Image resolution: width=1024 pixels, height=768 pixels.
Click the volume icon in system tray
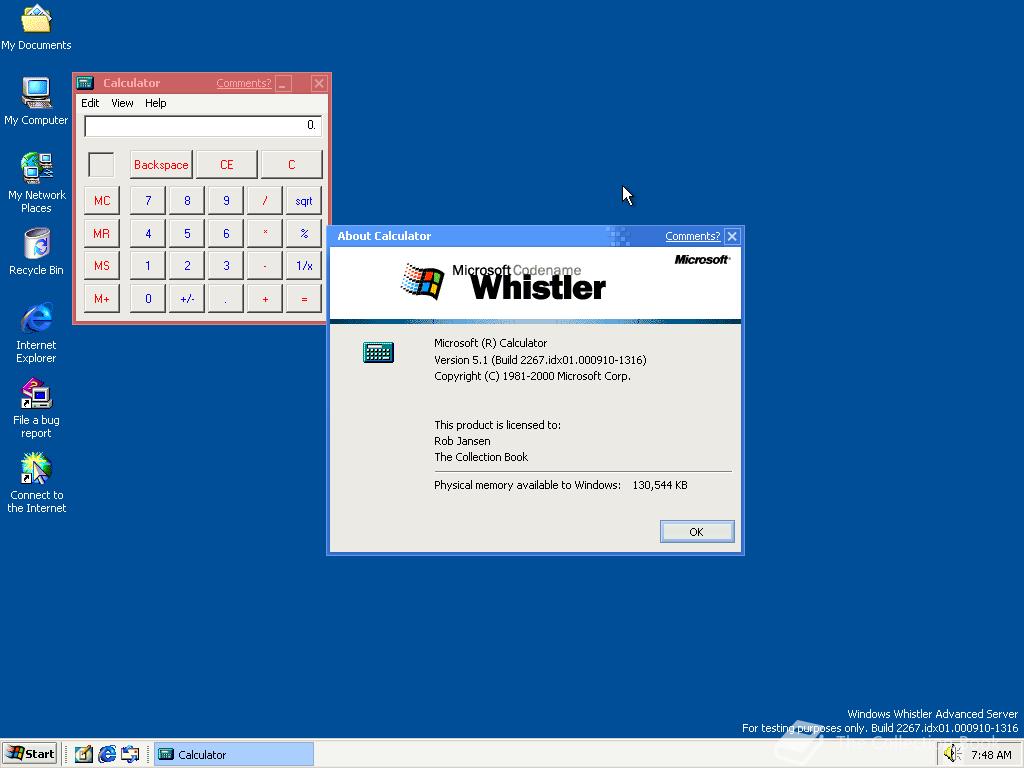[x=952, y=754]
